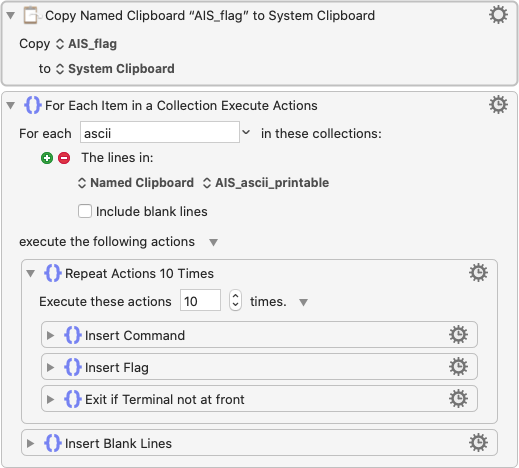519x468 pixels.
Task: Click gear icon on Insert Blank Lines action
Action: tap(478, 443)
